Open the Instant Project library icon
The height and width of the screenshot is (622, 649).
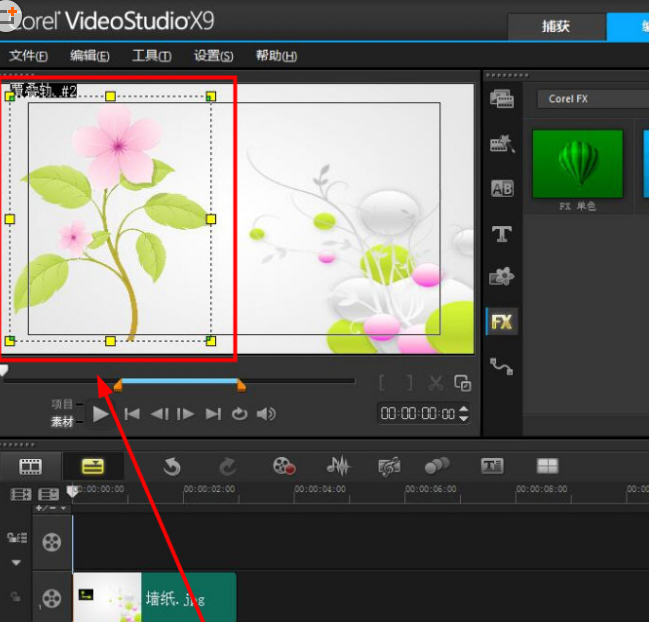[502, 144]
